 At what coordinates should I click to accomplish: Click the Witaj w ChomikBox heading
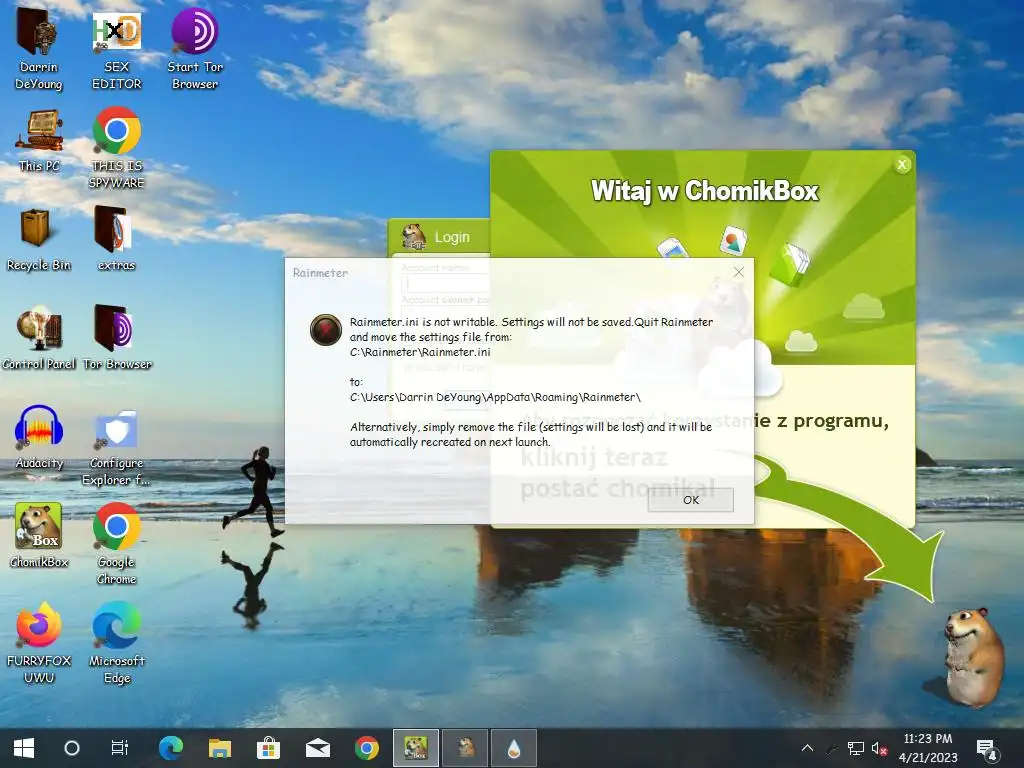(x=705, y=191)
